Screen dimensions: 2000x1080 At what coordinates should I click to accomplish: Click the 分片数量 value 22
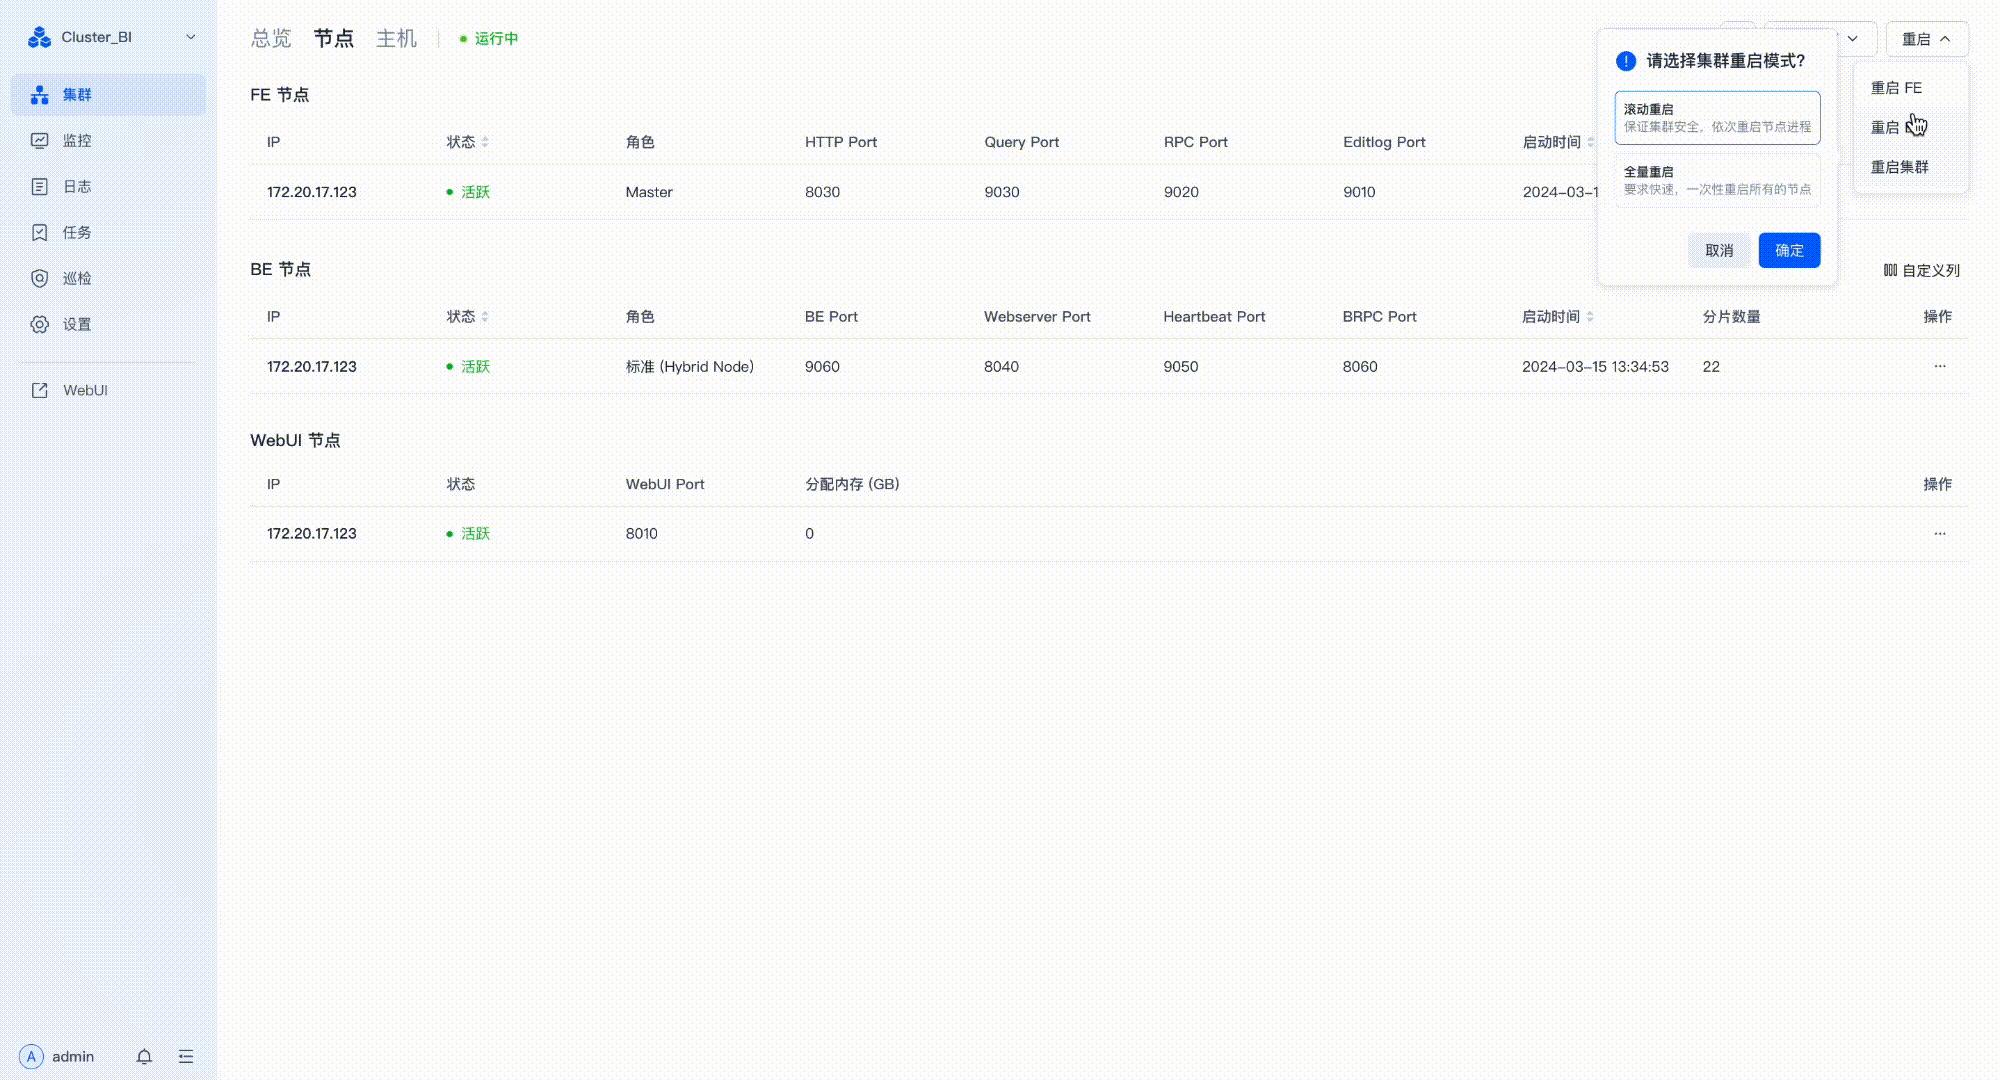point(1711,367)
